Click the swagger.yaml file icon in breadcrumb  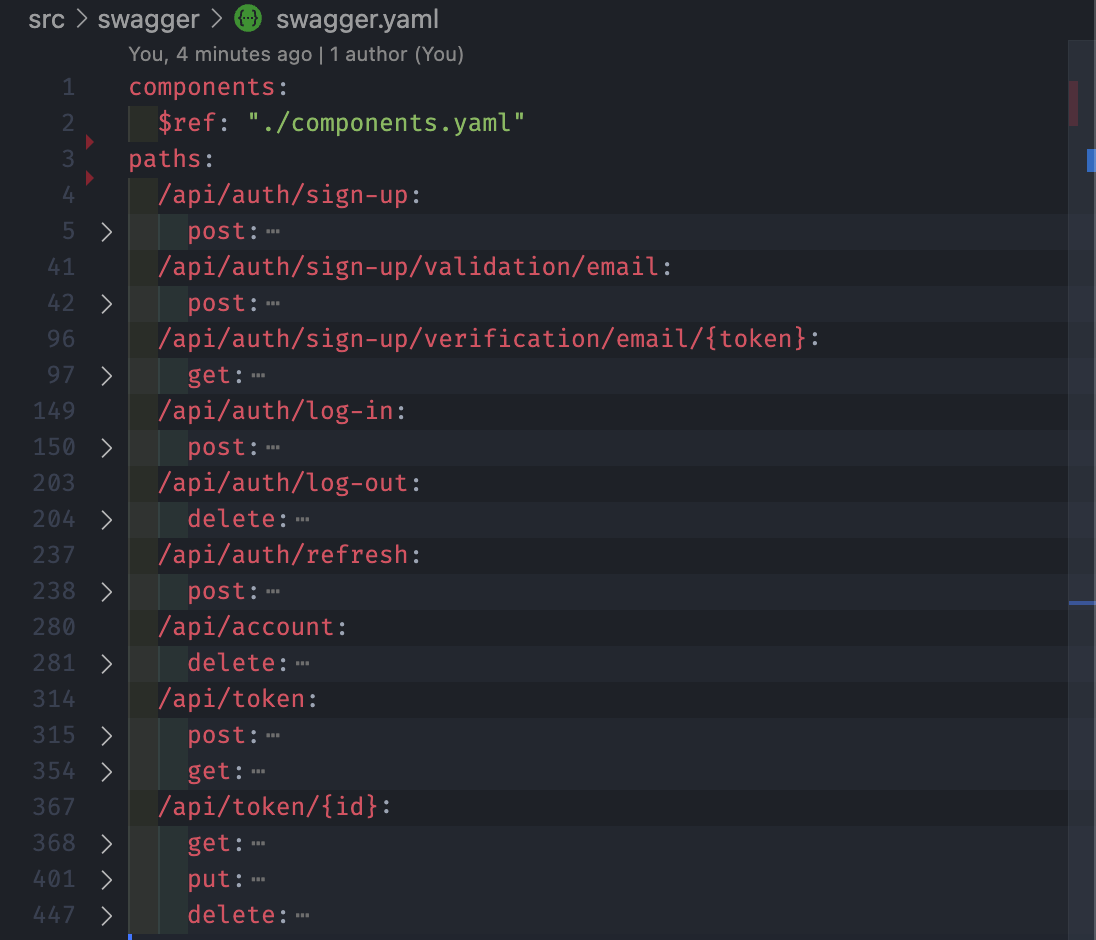point(248,18)
